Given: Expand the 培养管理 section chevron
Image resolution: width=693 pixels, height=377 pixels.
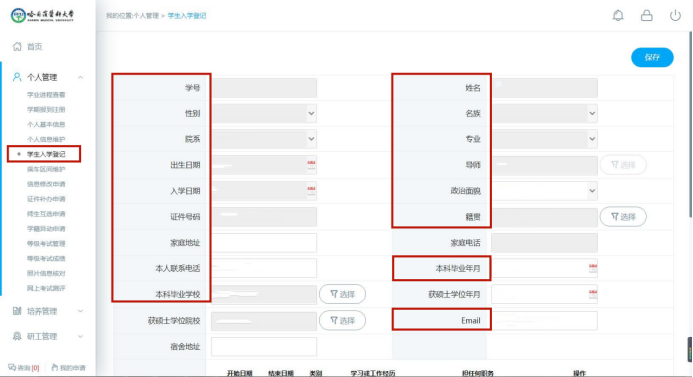Looking at the screenshot, I should coord(80,311).
